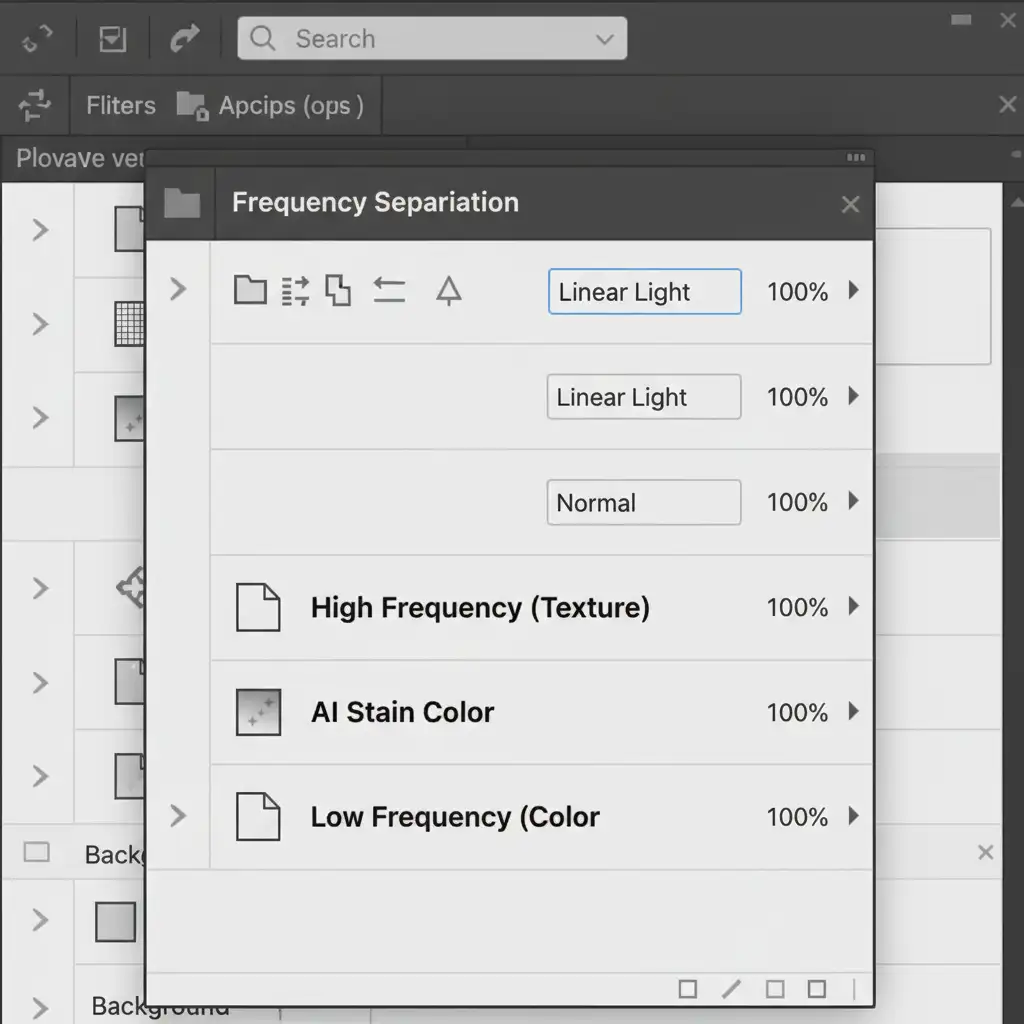Open the Fliters tab
The height and width of the screenshot is (1024, 1024).
click(120, 105)
